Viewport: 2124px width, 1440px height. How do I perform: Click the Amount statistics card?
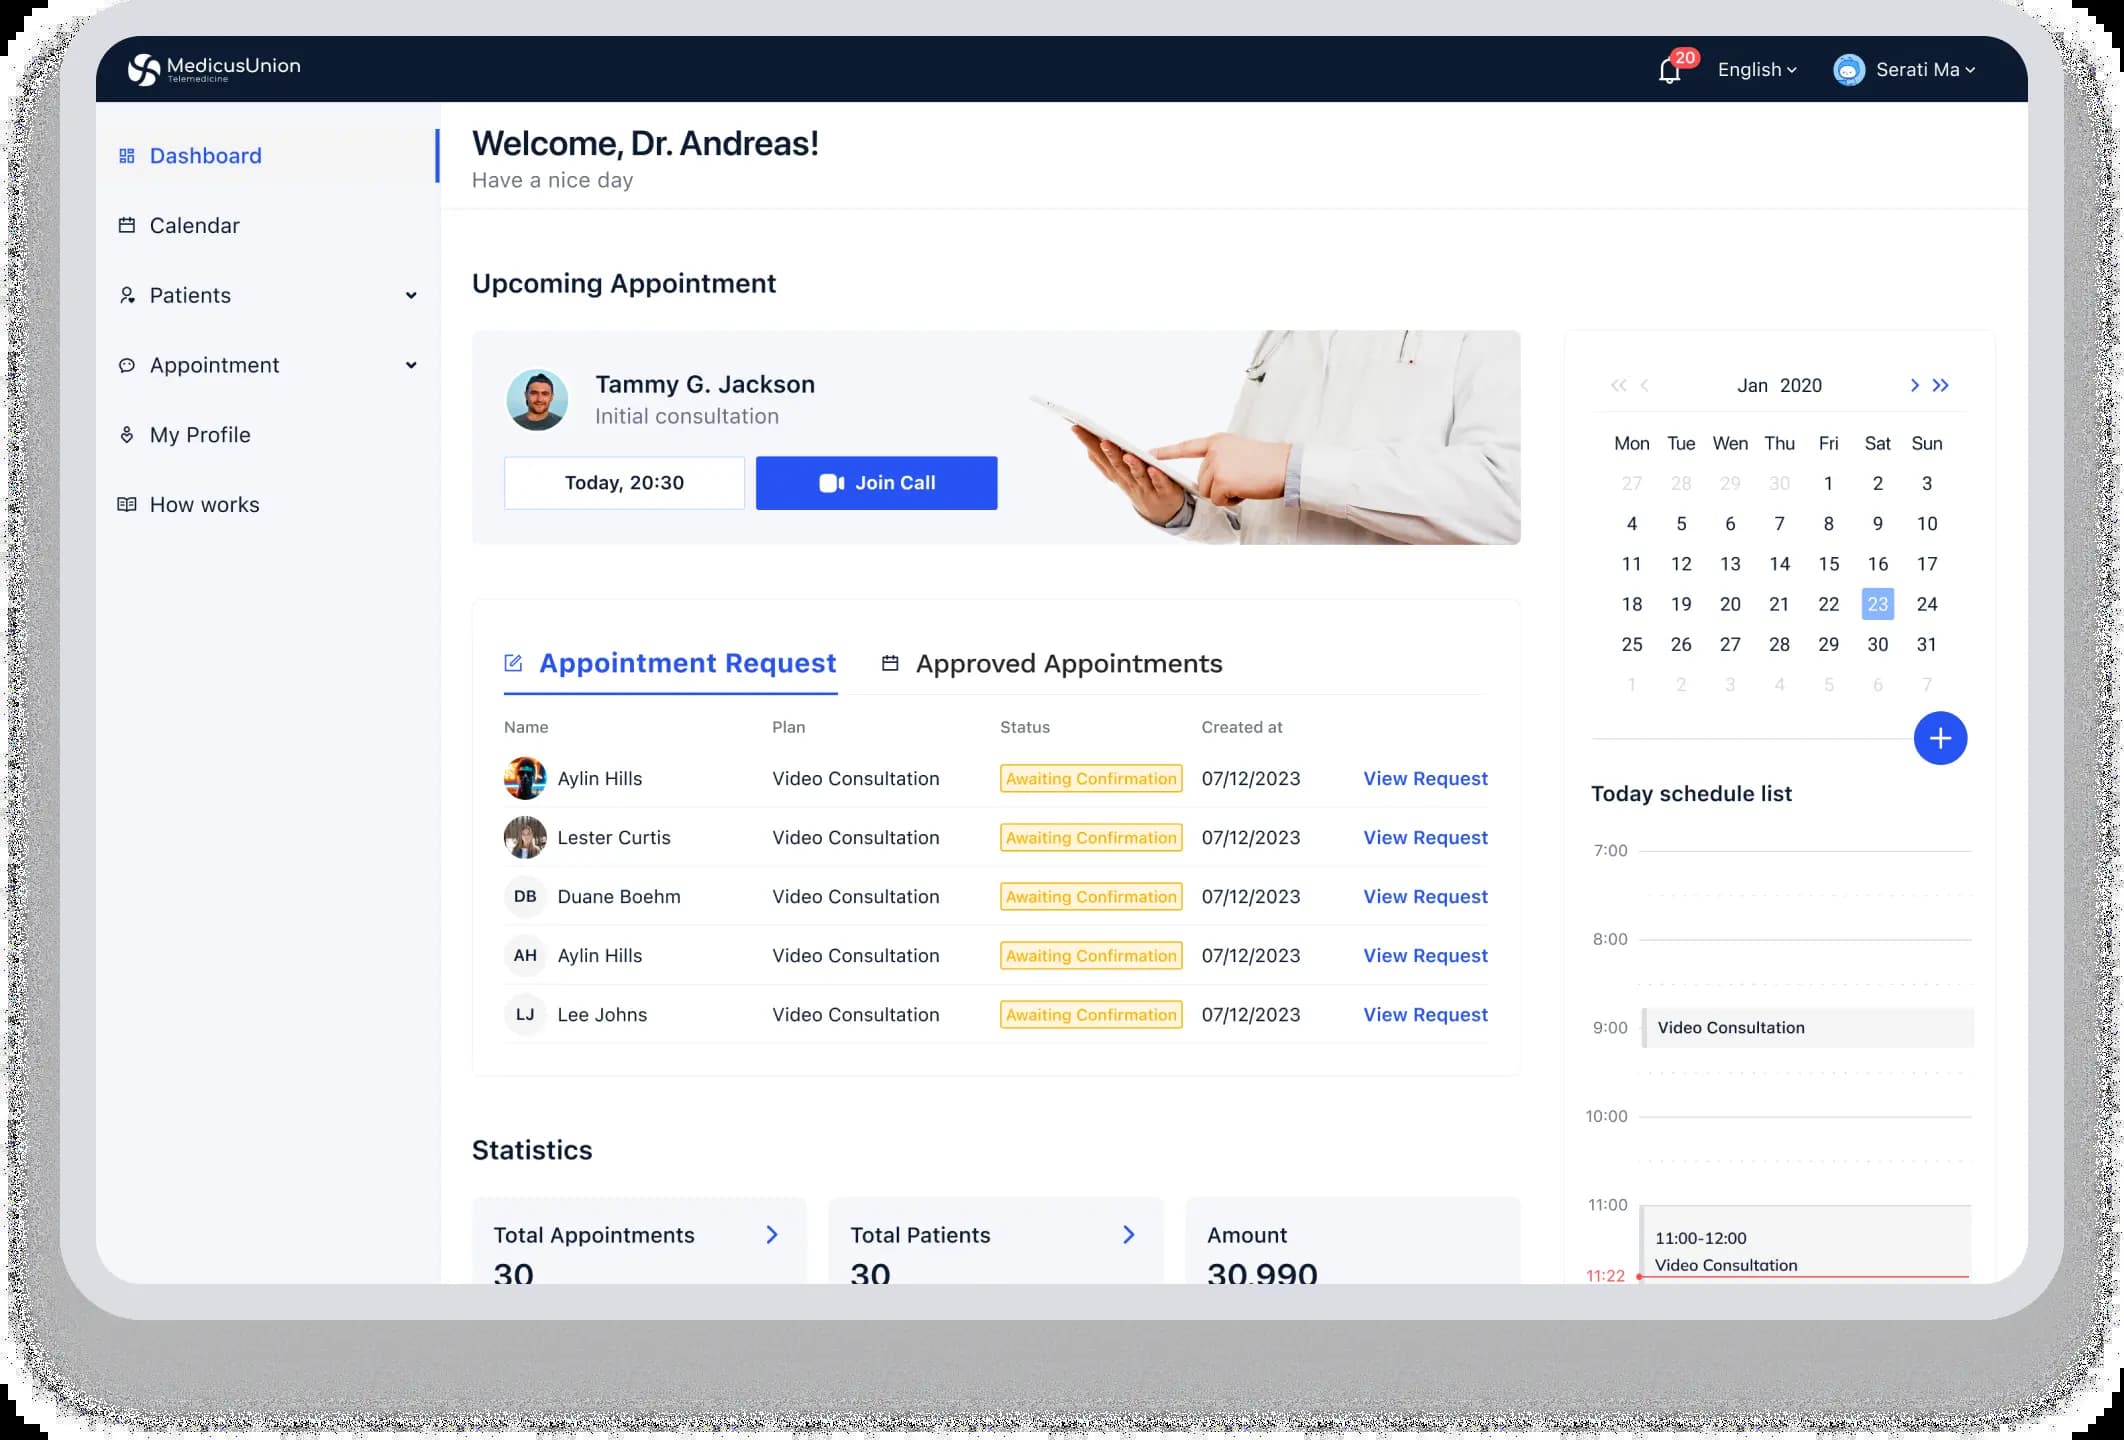click(x=1353, y=1241)
